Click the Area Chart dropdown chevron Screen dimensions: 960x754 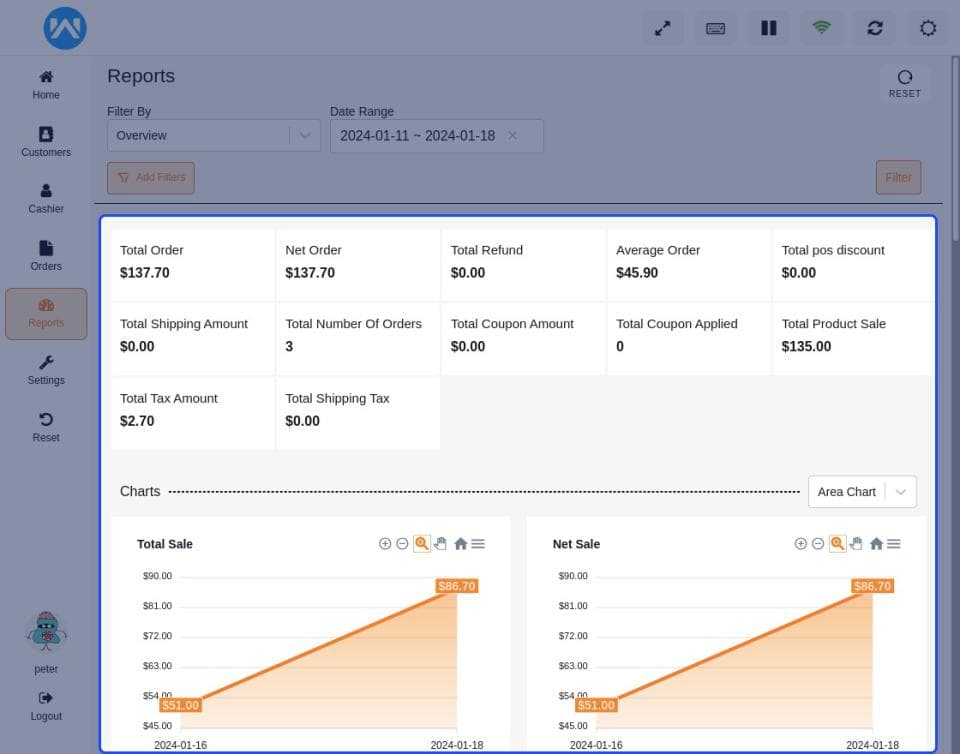pyautogui.click(x=901, y=492)
